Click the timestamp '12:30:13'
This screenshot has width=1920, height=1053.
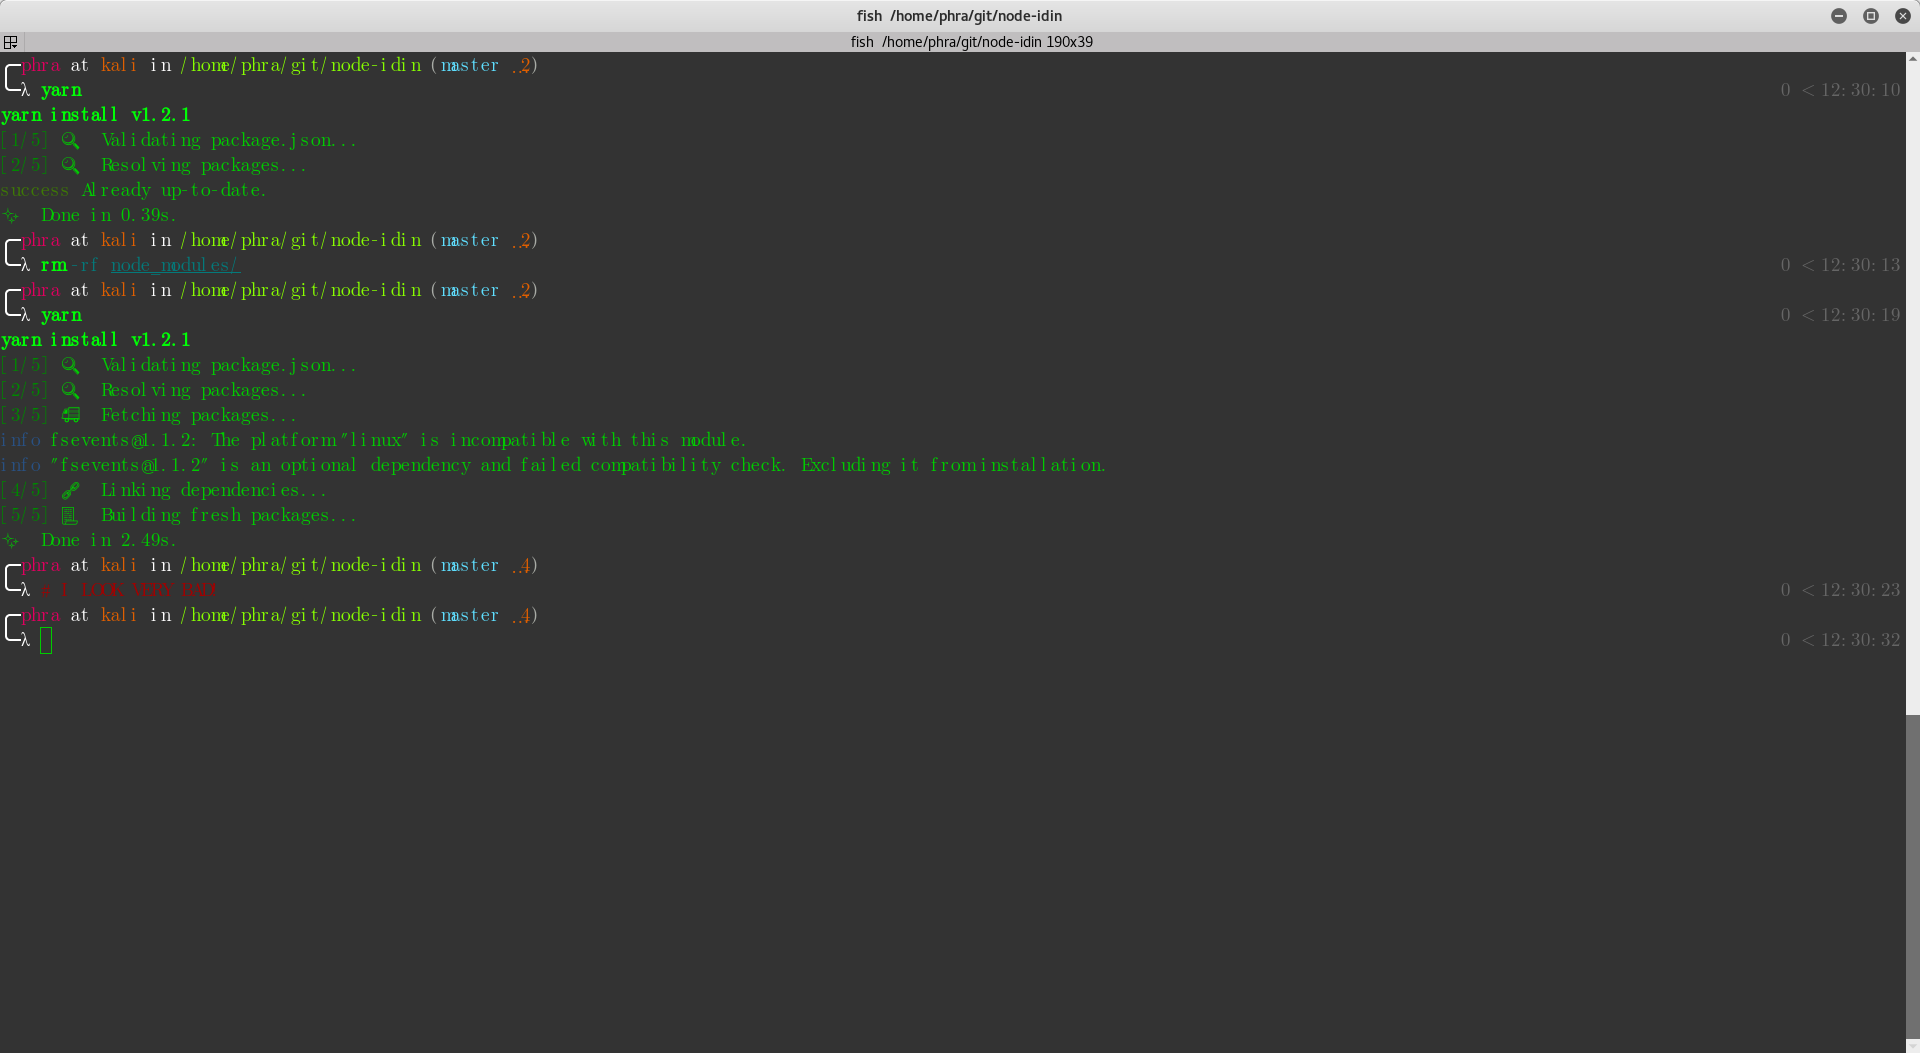point(1860,265)
